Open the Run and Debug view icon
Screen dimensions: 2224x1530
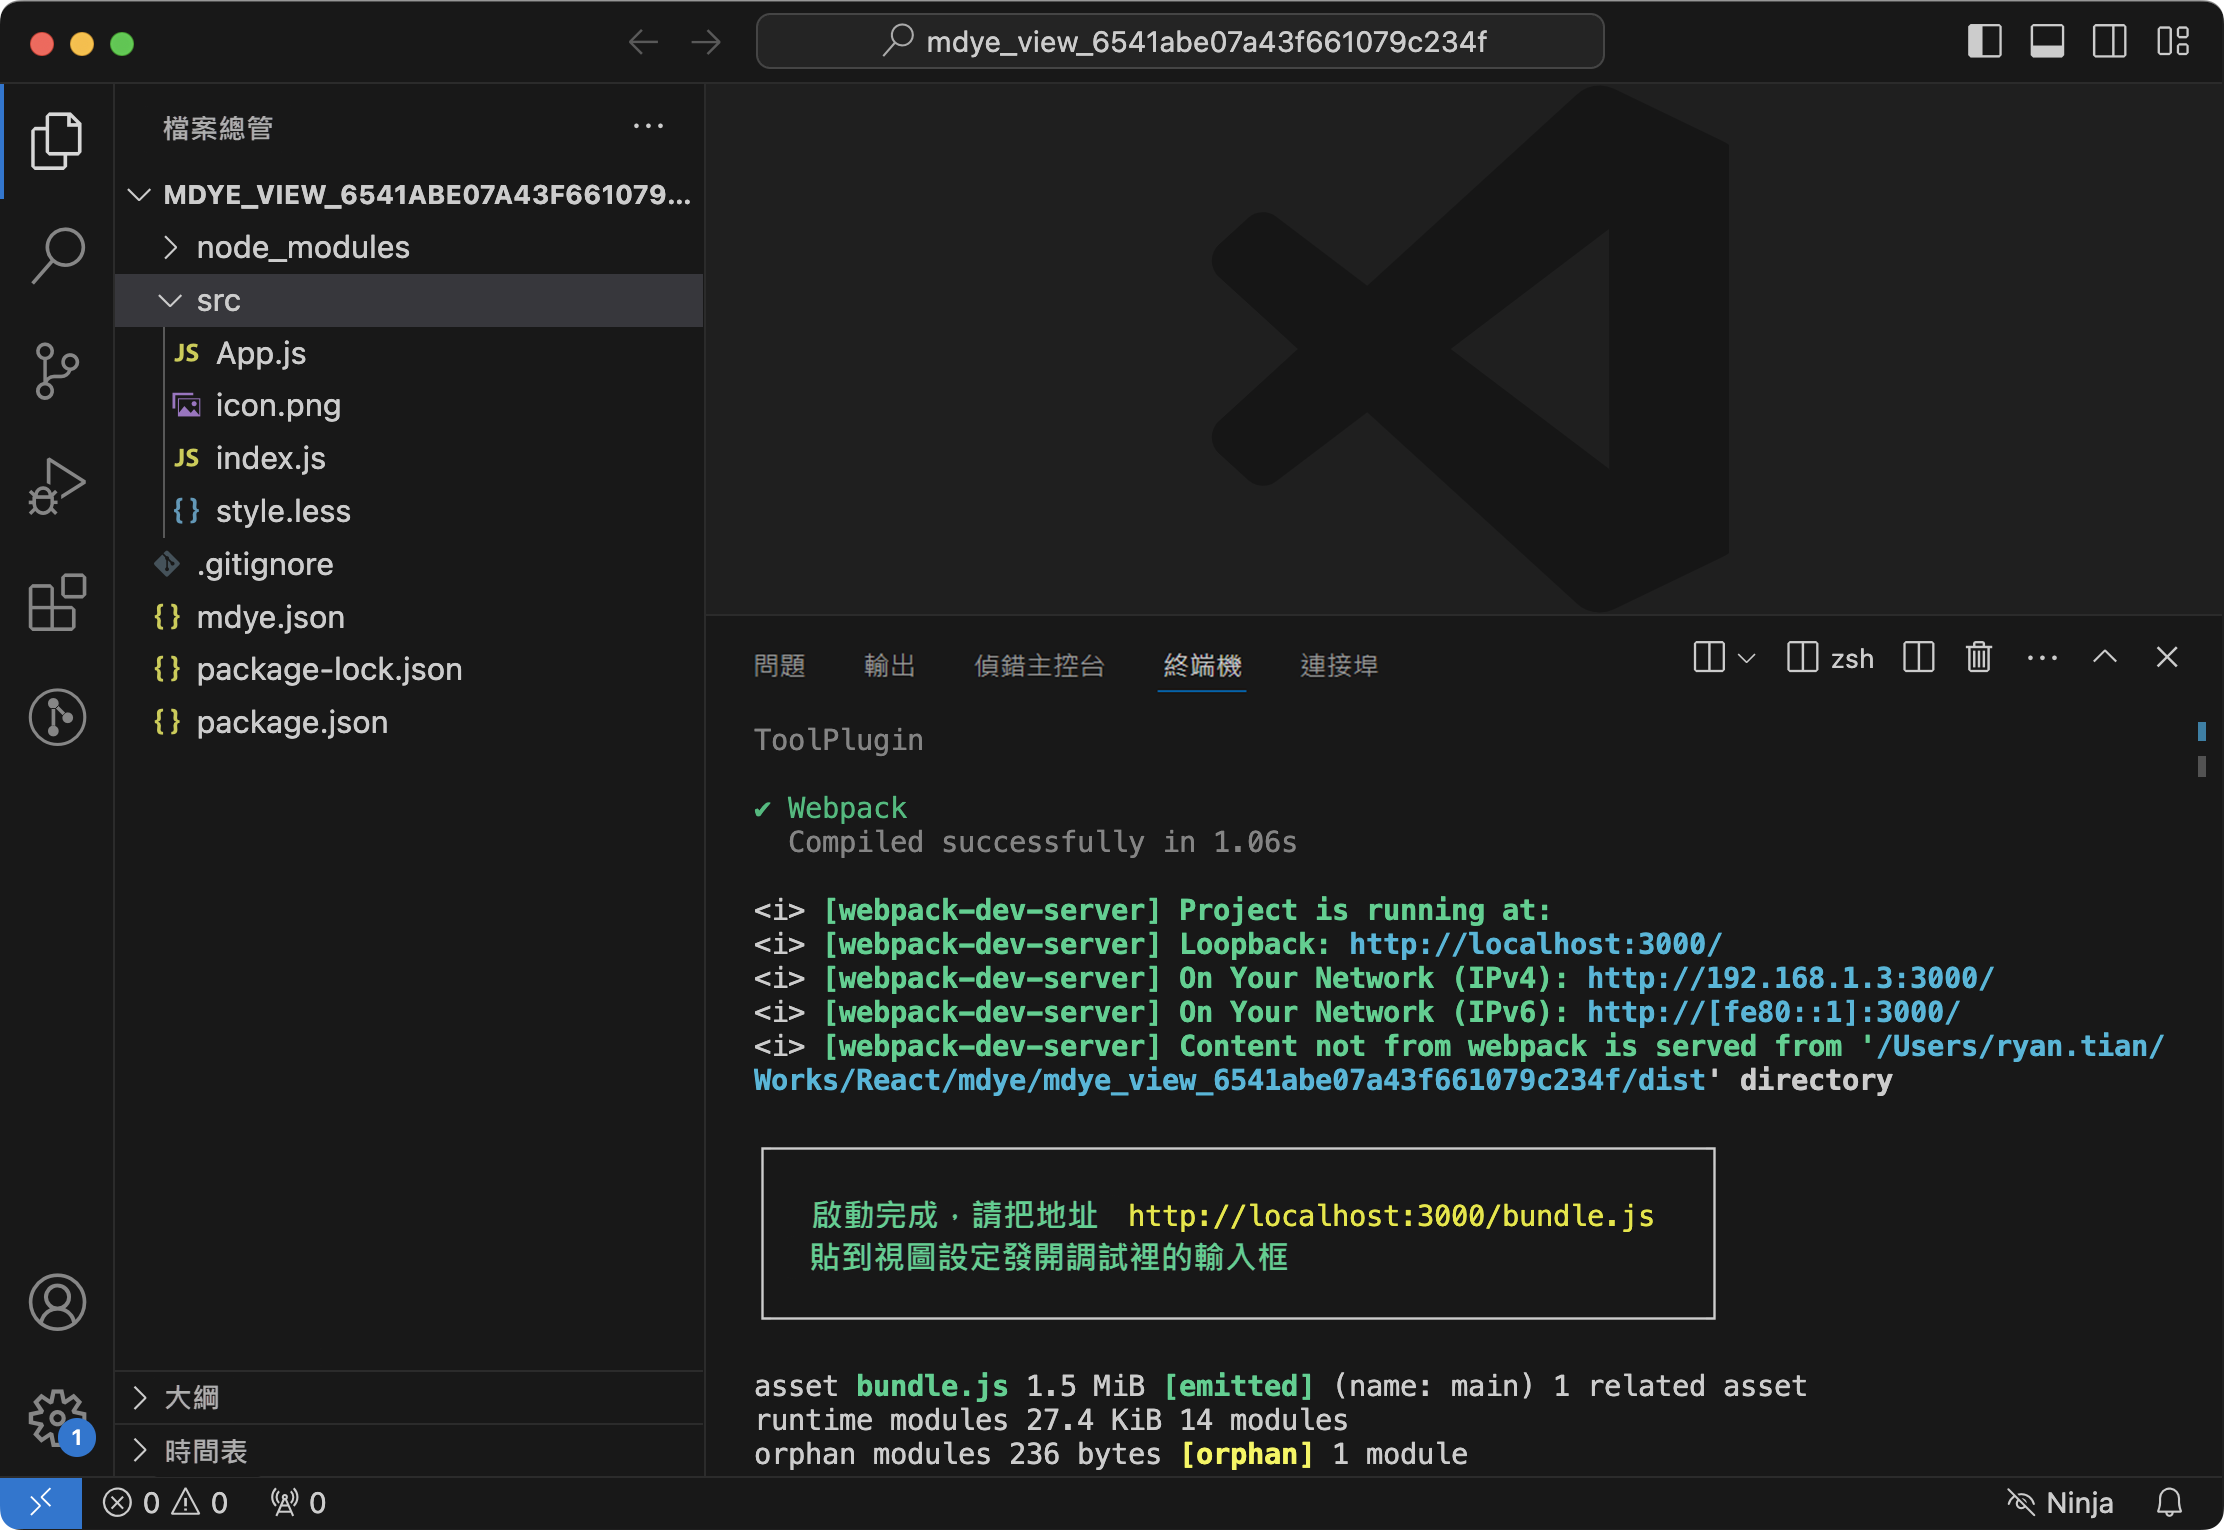57,486
